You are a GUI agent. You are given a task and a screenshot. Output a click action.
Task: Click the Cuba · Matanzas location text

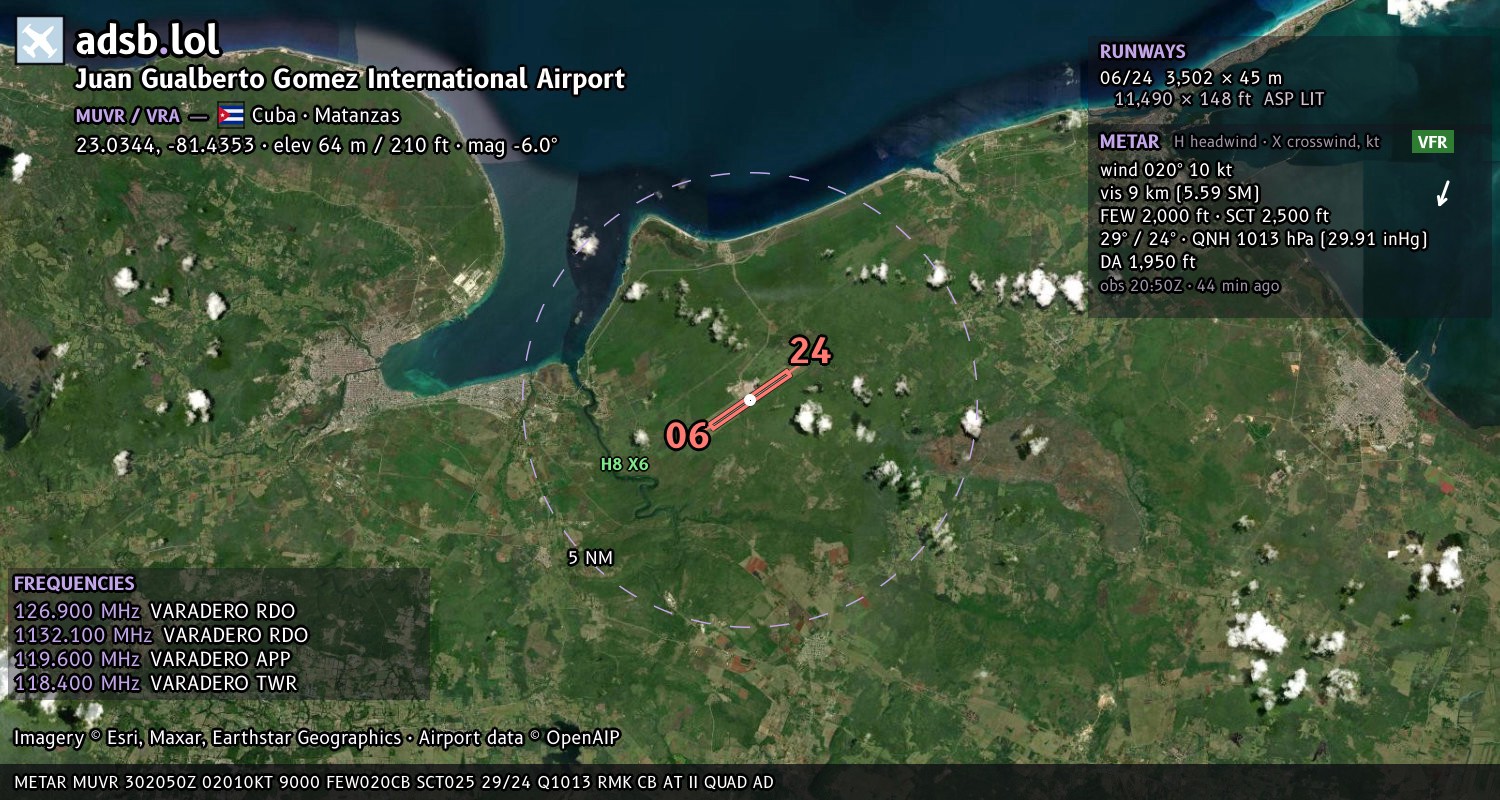coord(326,115)
